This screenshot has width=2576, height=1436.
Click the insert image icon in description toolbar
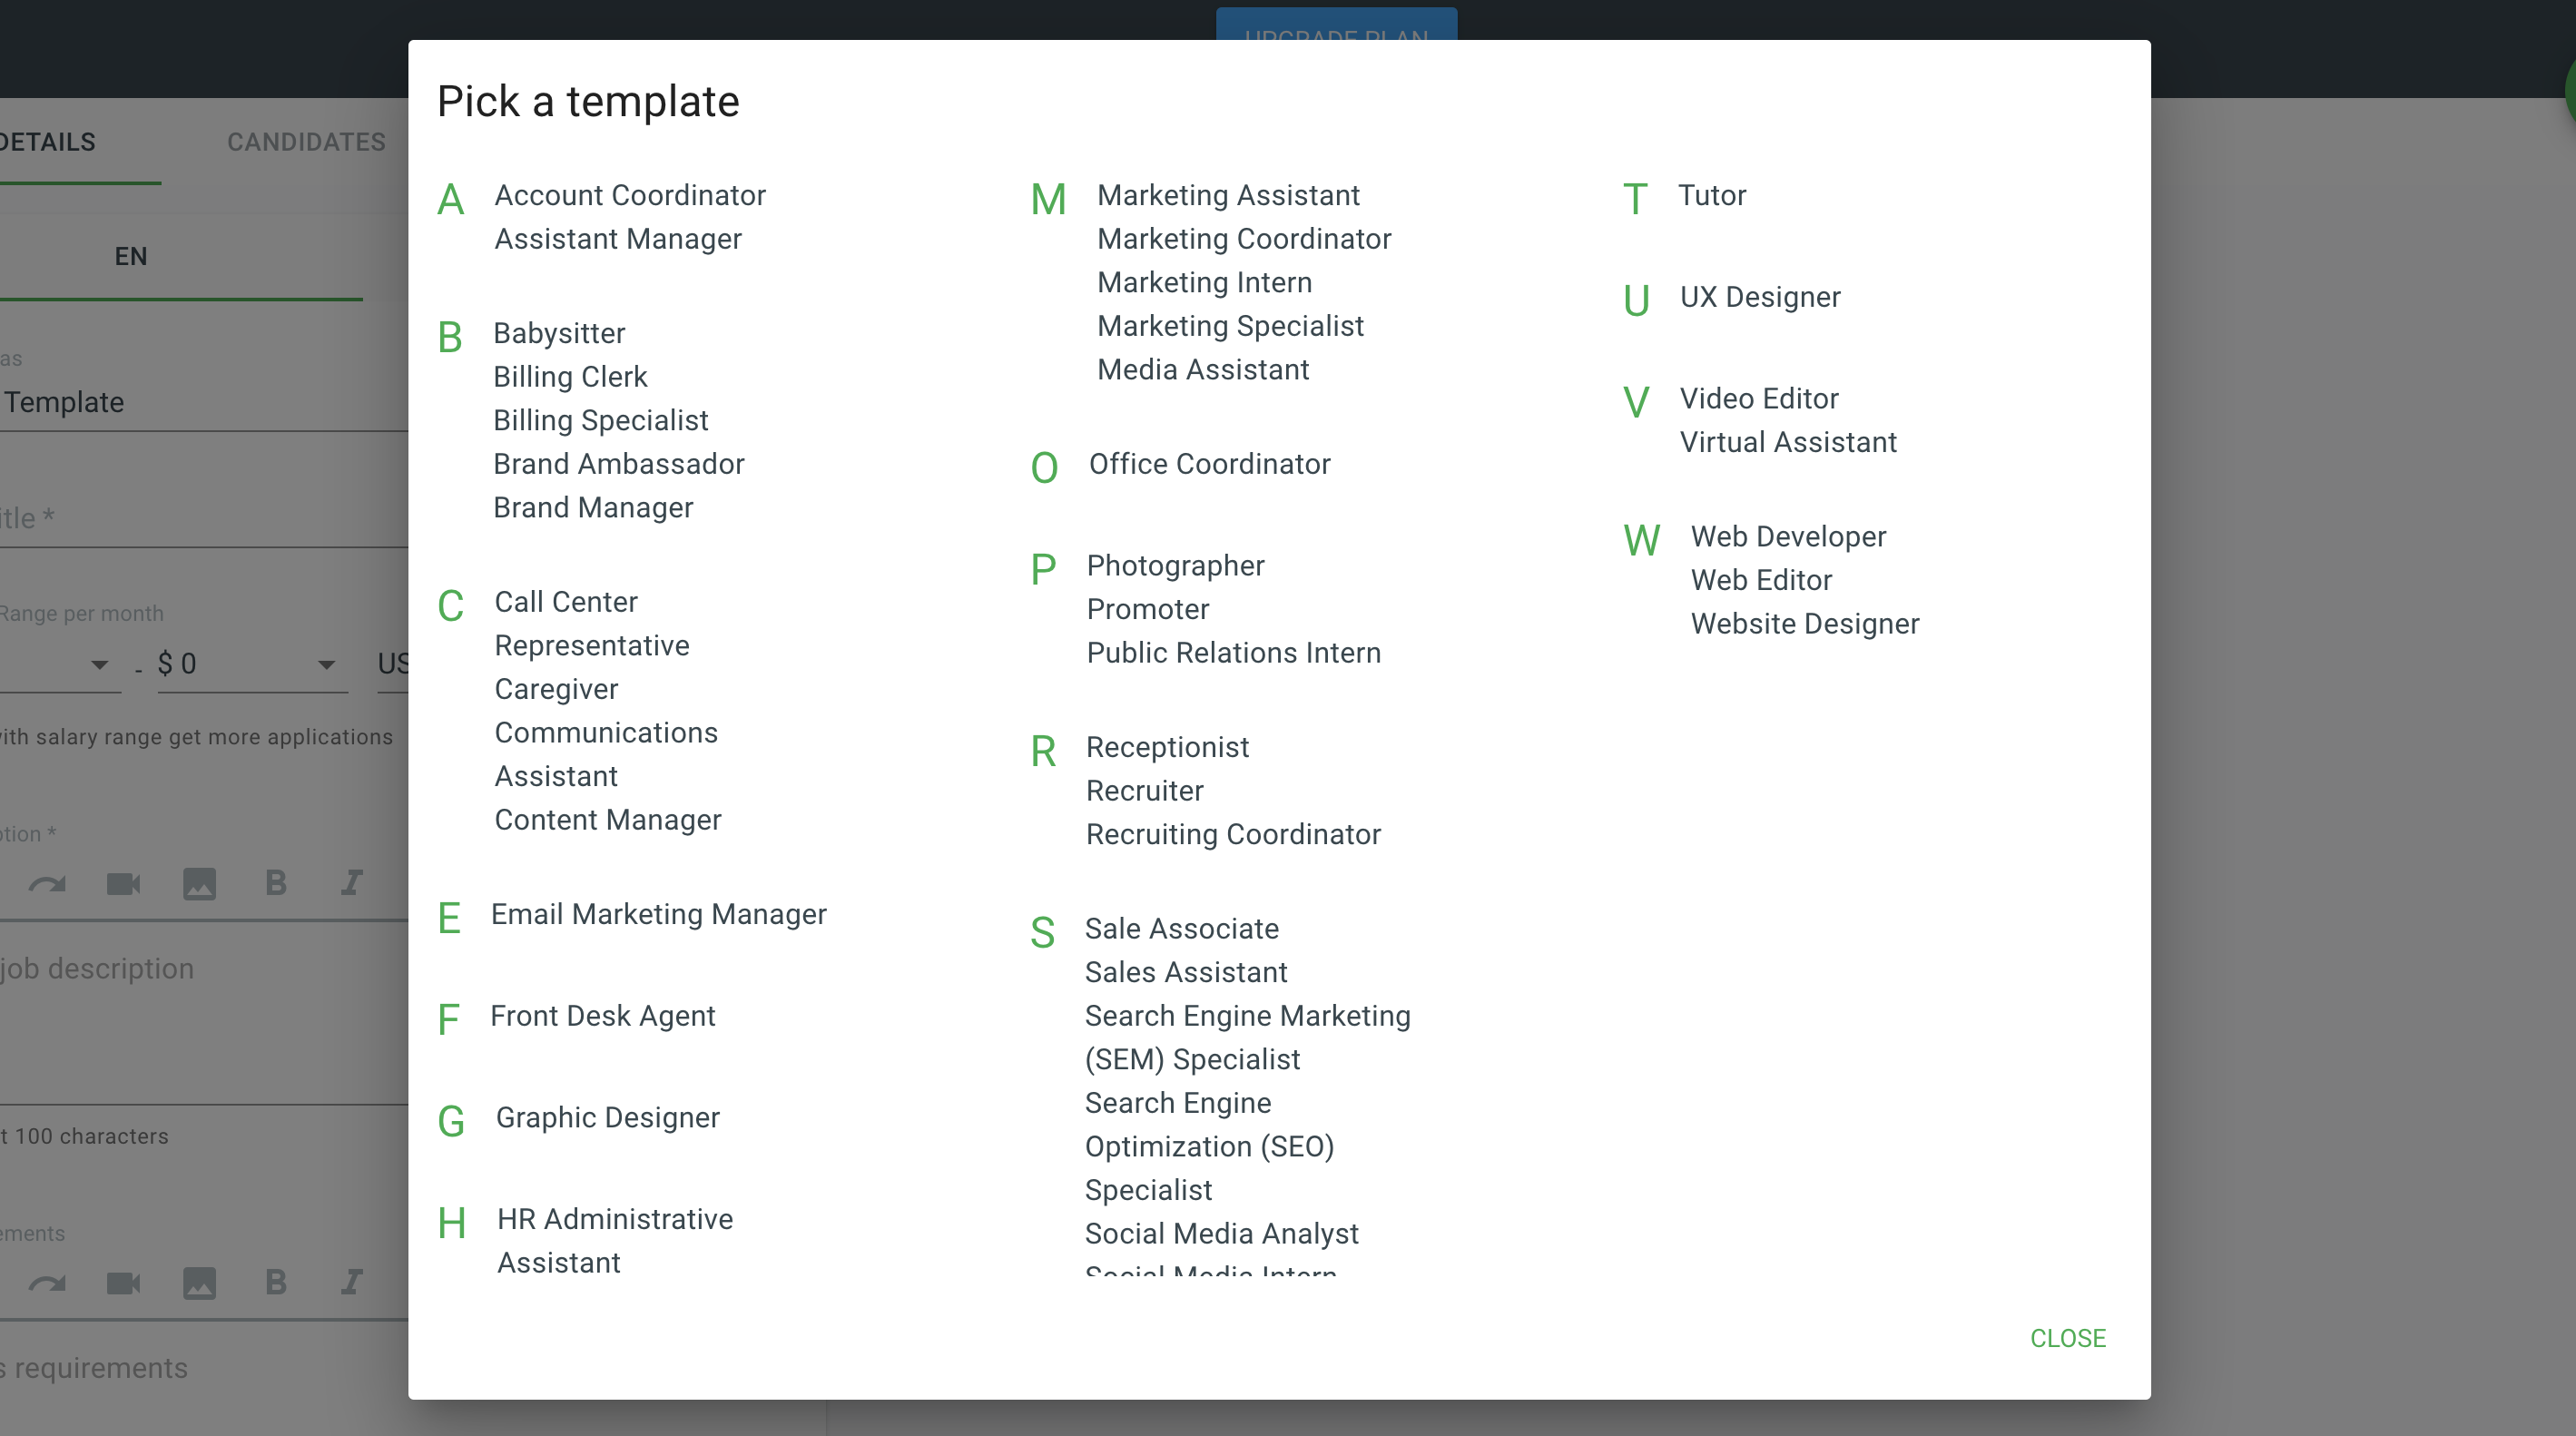199,884
